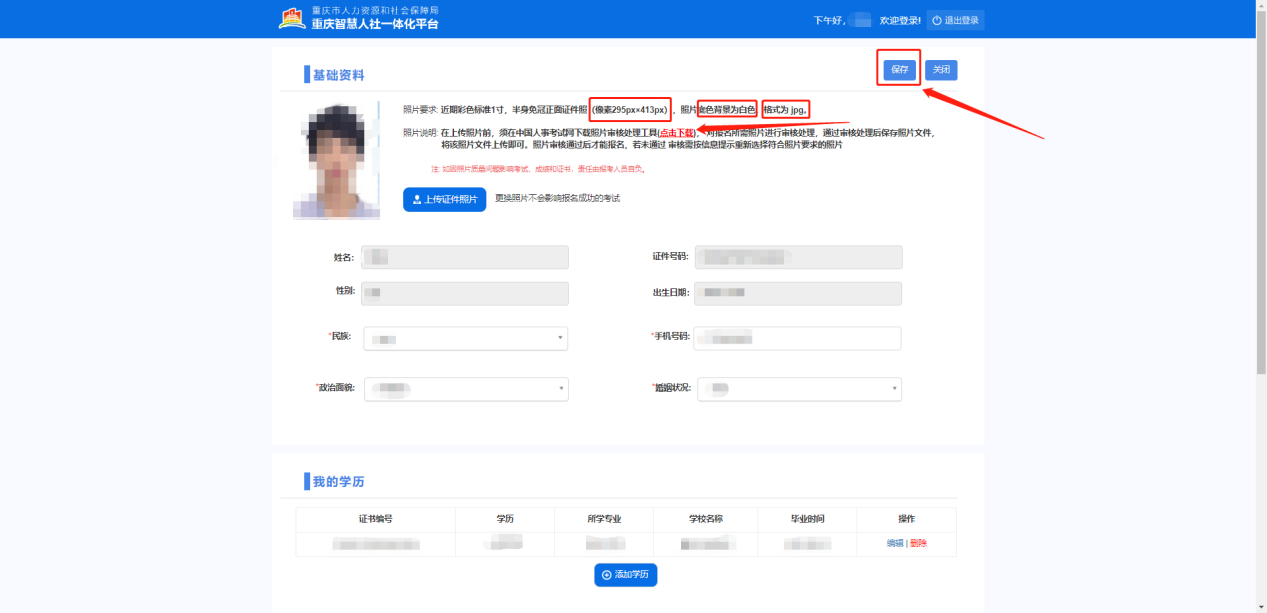Click the 姓名 text field
The width and height of the screenshot is (1267, 613).
[465, 258]
